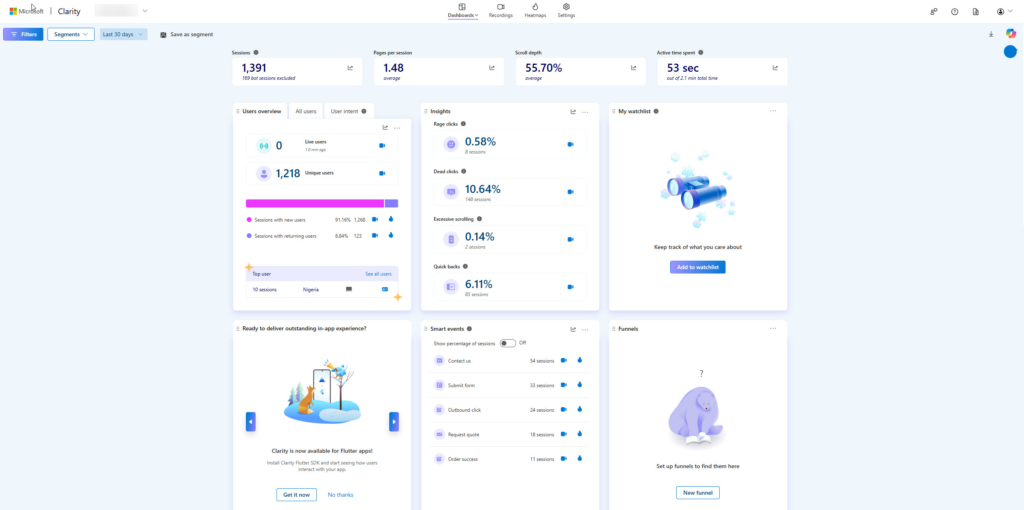Screen dimensions: 1024x510
Task: Open top user's session recording card icon
Action: tap(385, 289)
